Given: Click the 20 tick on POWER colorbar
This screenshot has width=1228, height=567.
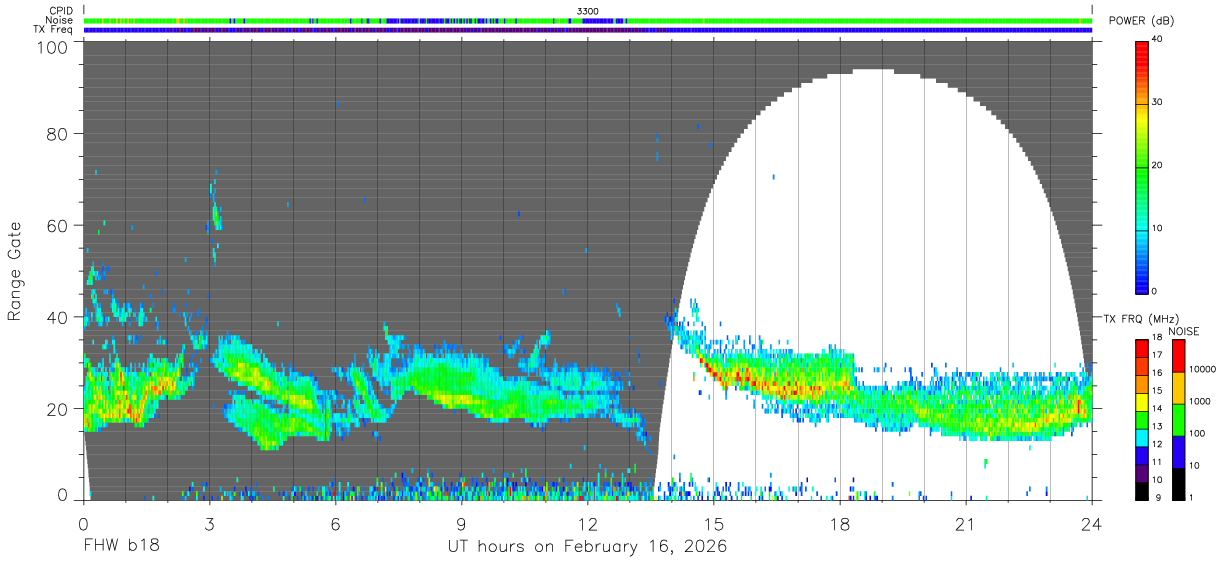Looking at the screenshot, I should click(x=1156, y=166).
